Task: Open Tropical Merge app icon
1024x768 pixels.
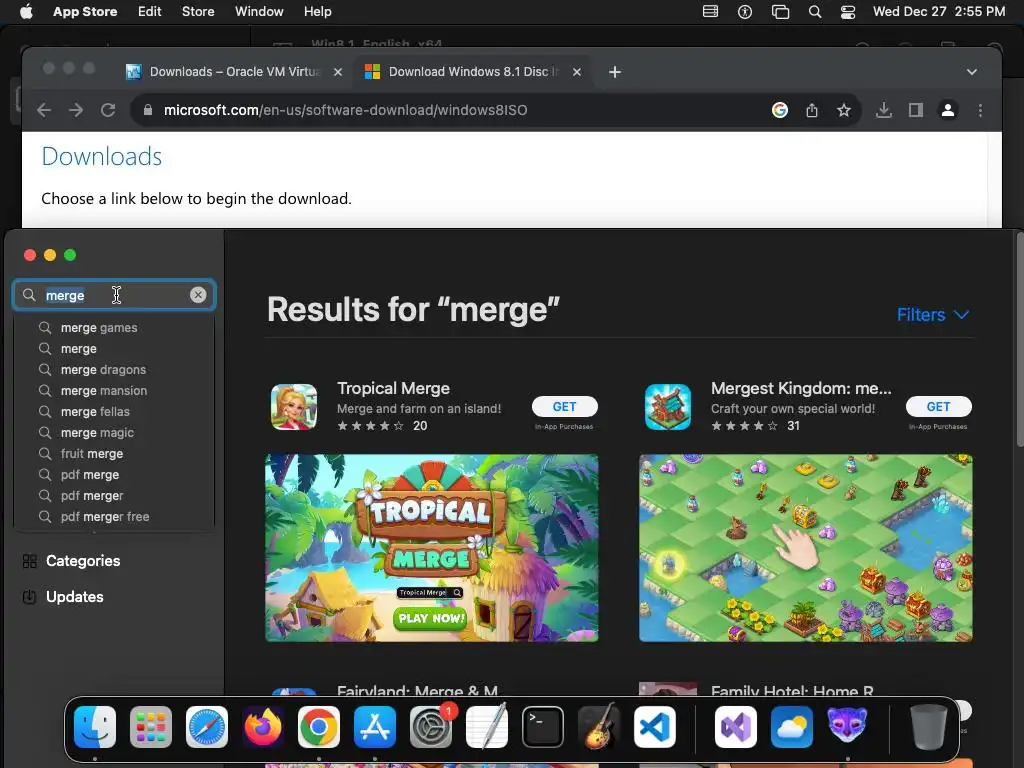Action: coord(294,407)
